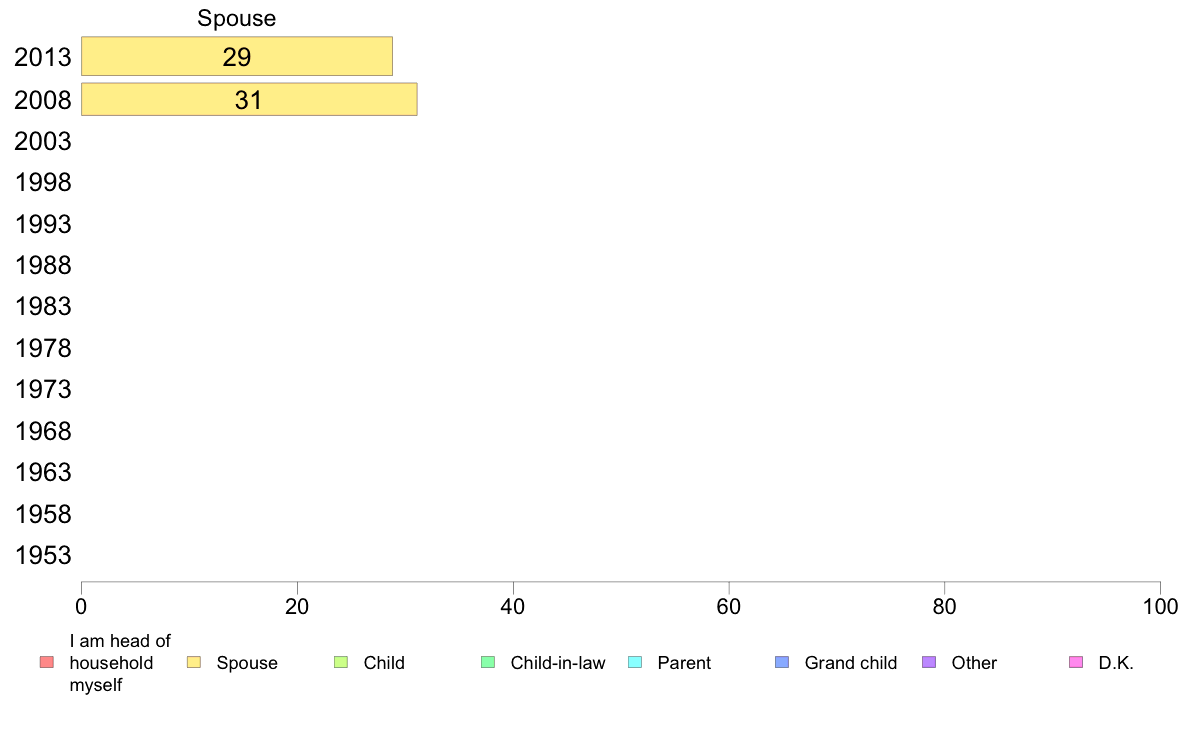Click the 1988 year label
The width and height of the screenshot is (1188, 736).
coord(42,265)
